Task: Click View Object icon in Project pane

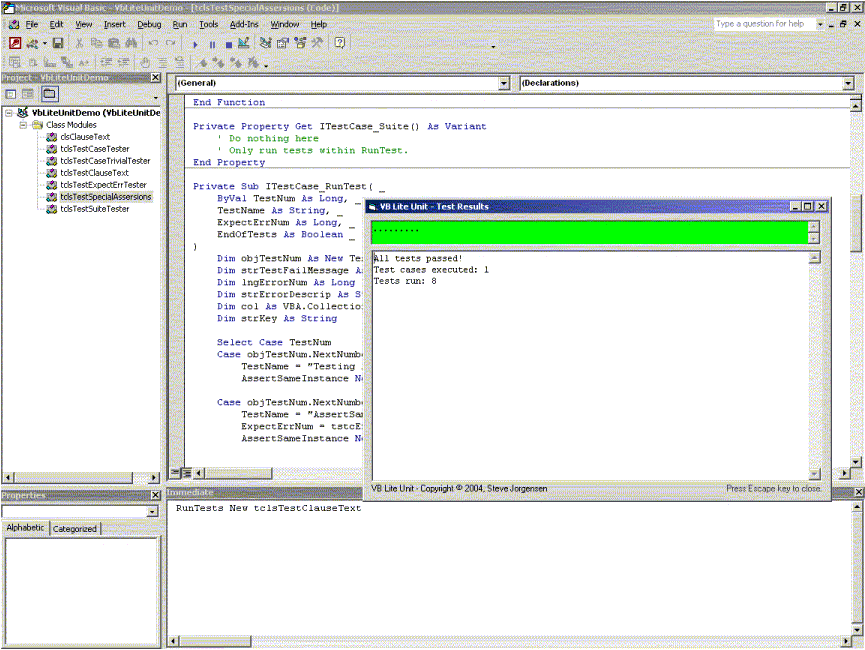Action: tap(28, 94)
